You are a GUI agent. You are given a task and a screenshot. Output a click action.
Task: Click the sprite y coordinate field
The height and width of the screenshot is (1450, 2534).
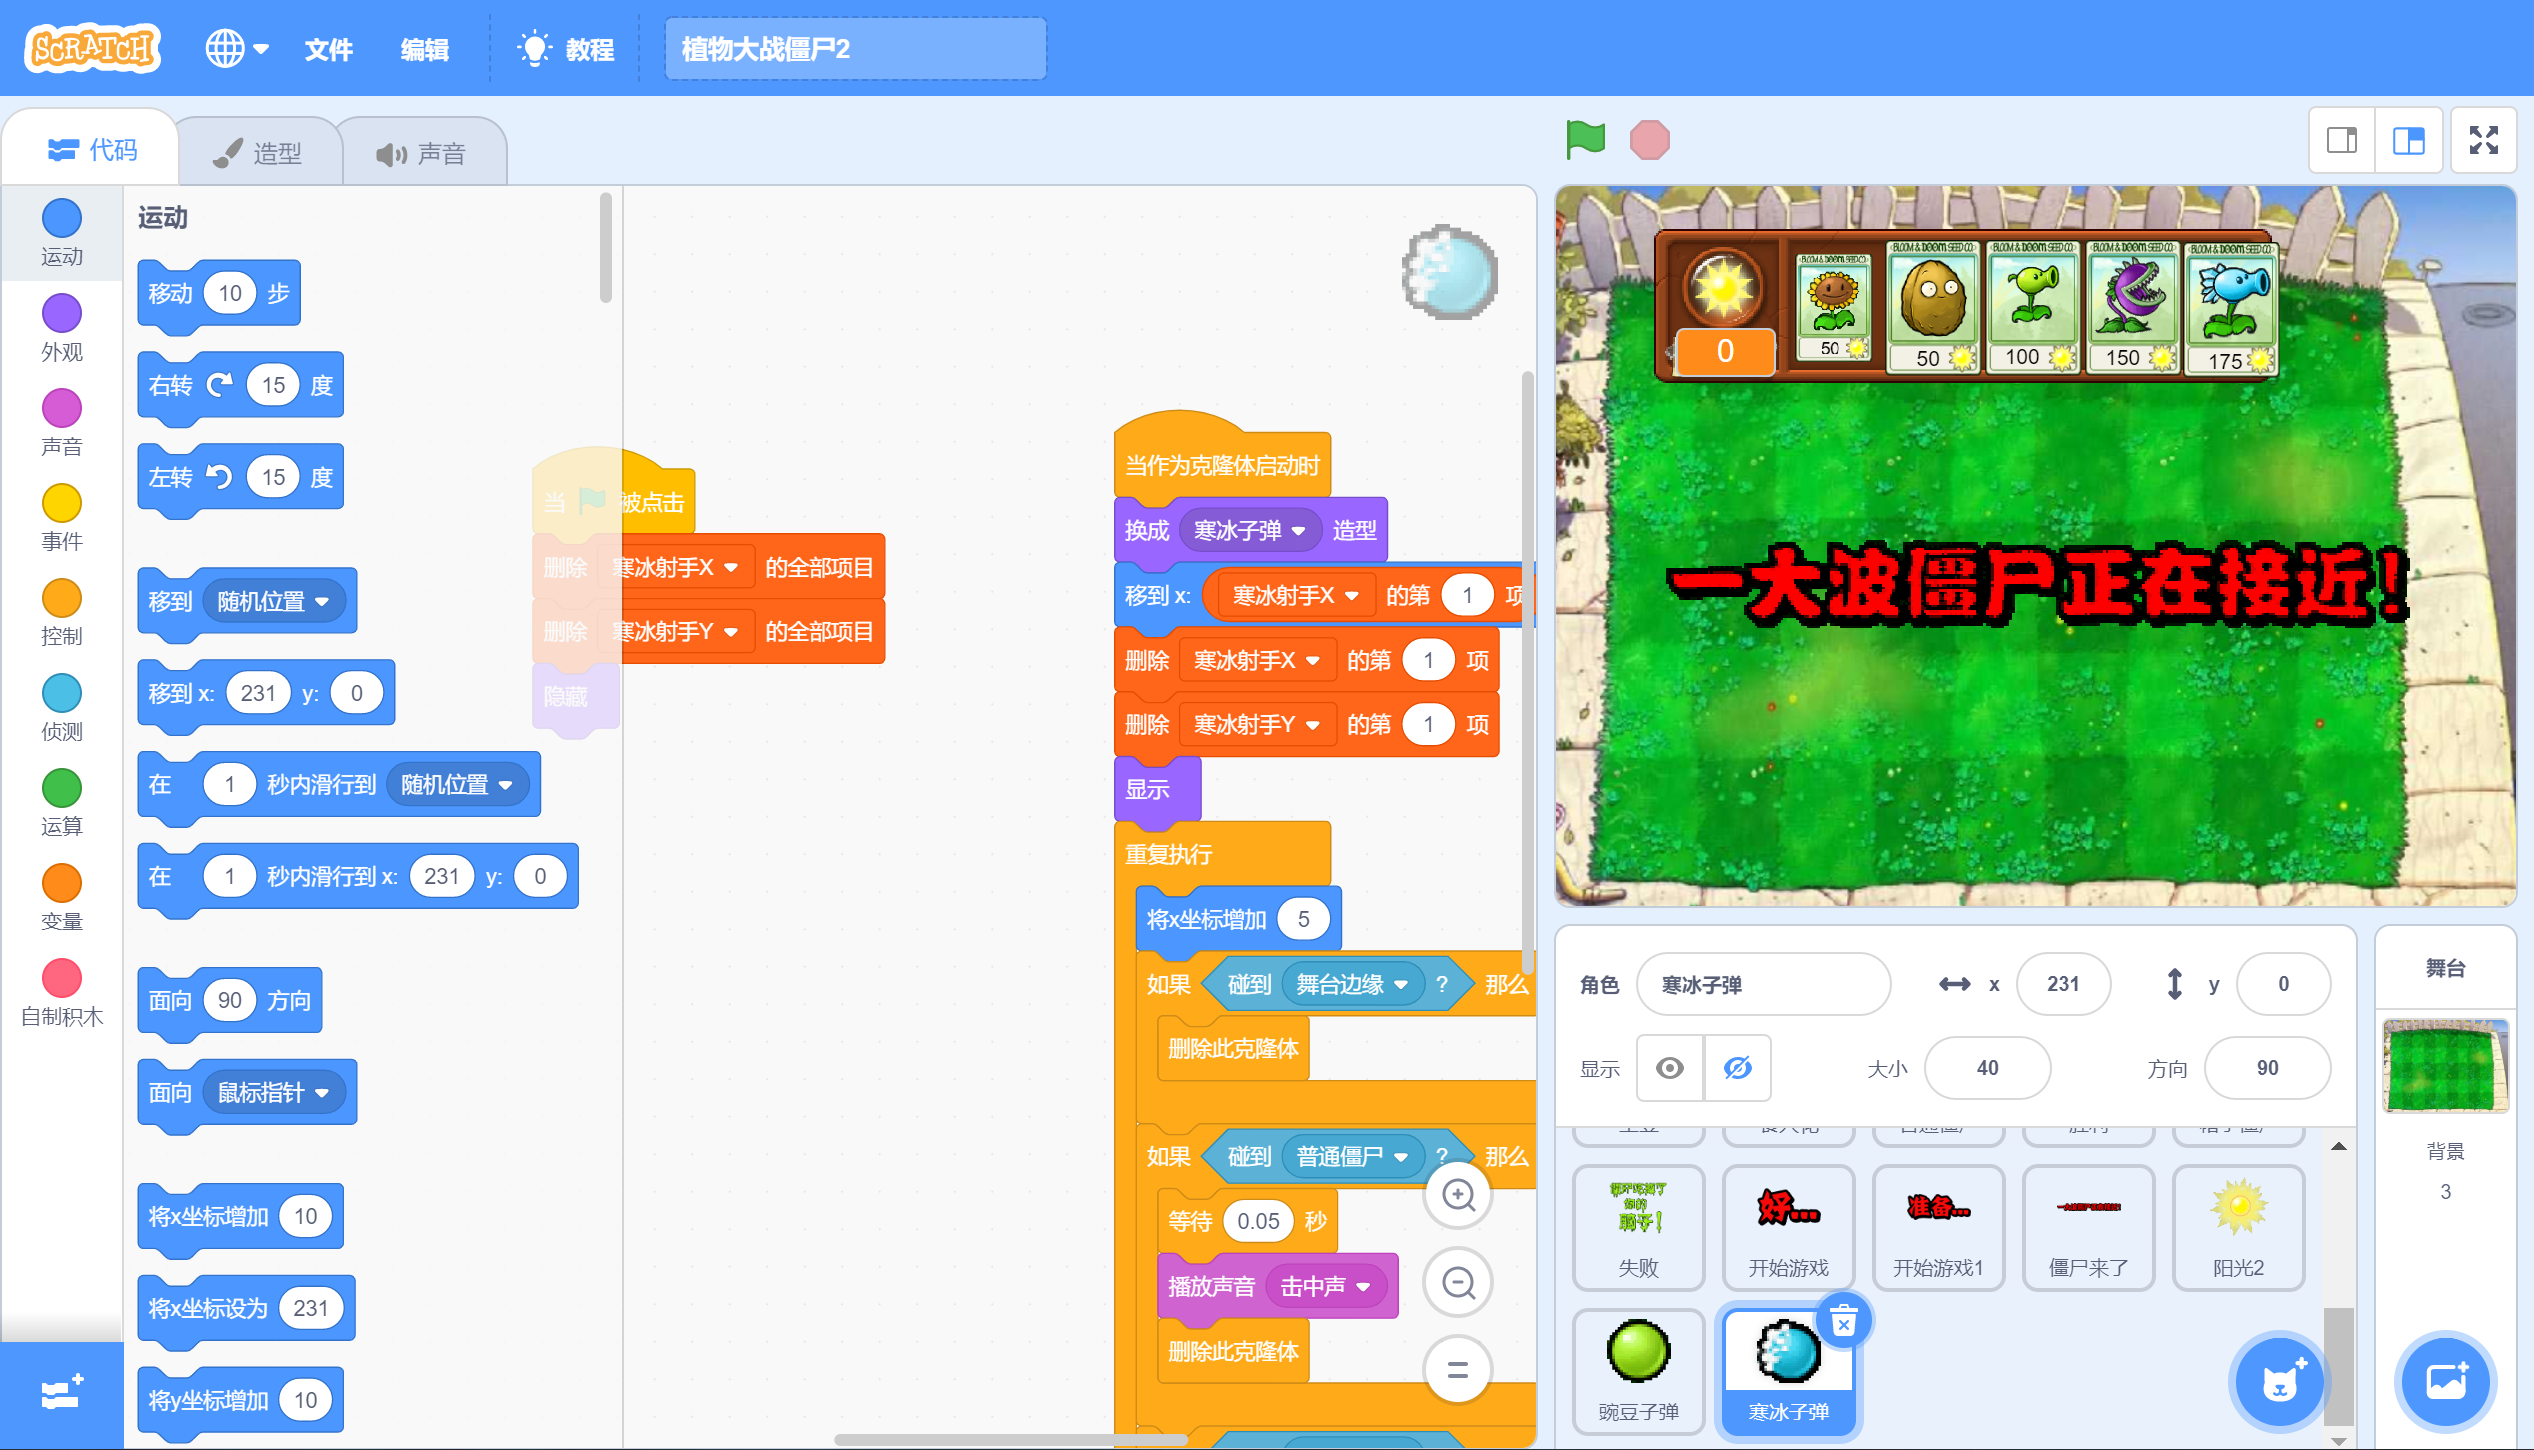[2283, 984]
